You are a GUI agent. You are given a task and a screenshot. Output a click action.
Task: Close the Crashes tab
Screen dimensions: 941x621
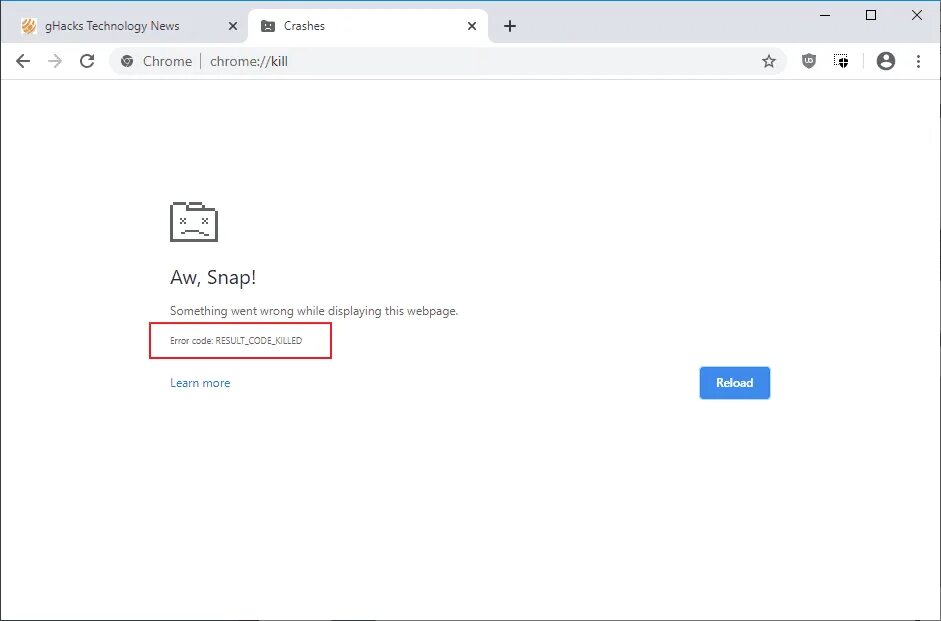point(472,26)
